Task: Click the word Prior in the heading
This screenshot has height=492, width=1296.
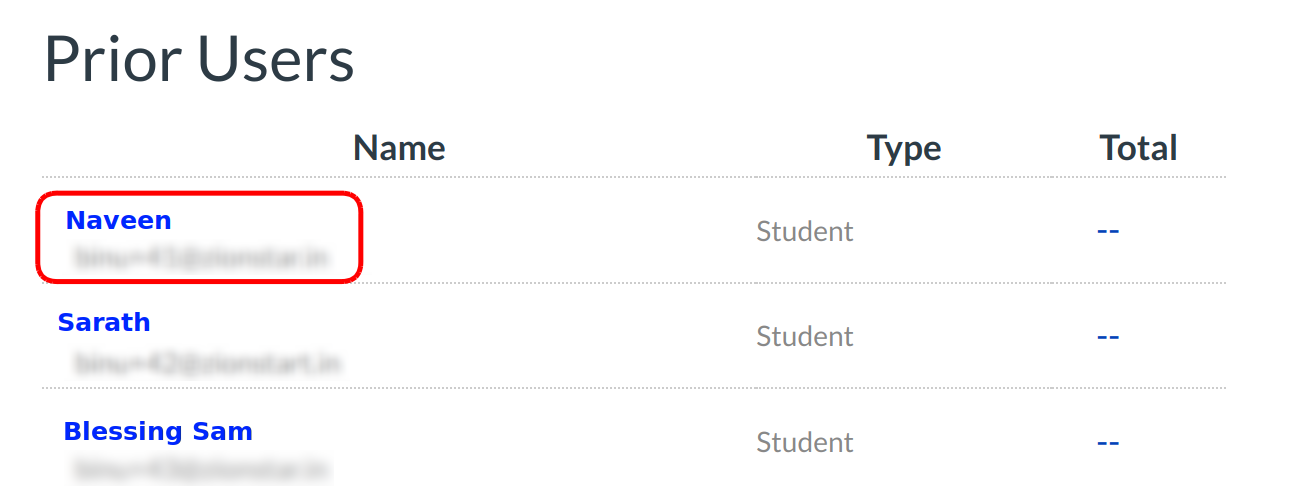Action: click(x=113, y=60)
